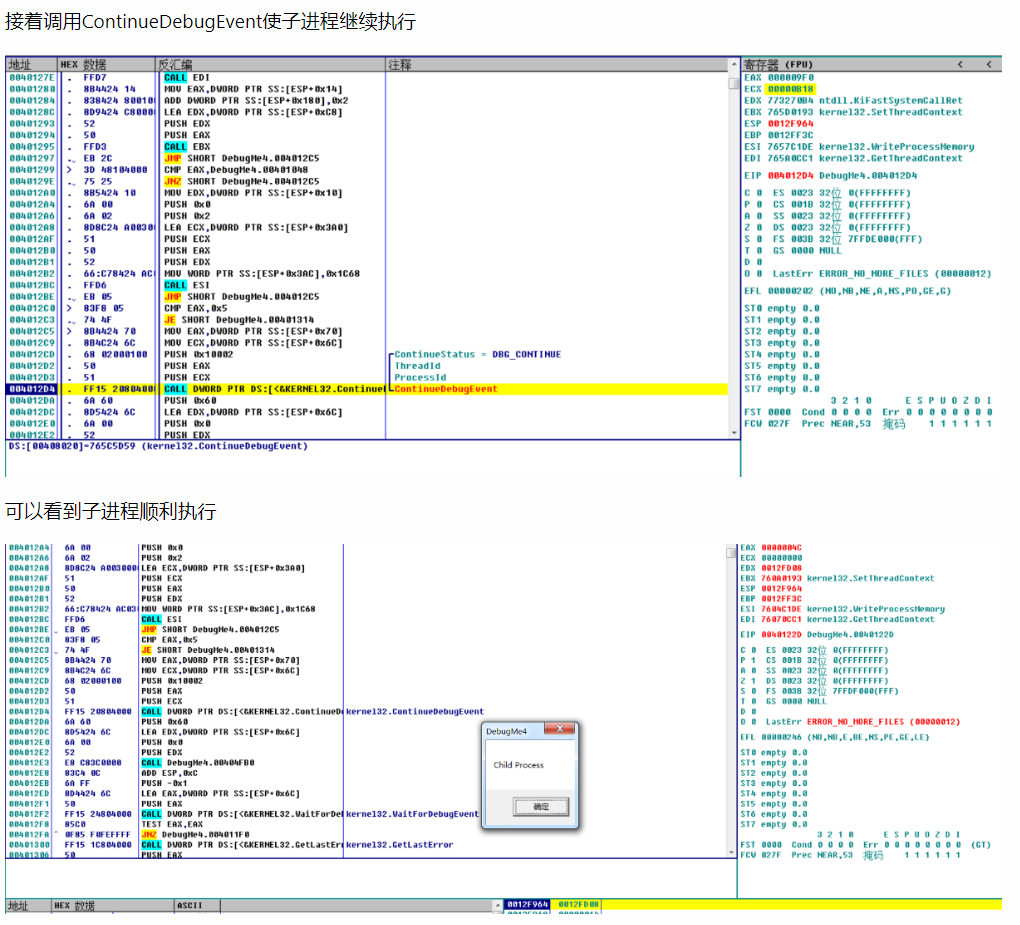The width and height of the screenshot is (1020, 925).
Task: Click the scroll-up arrow of top disassembly pane
Action: coord(734,64)
